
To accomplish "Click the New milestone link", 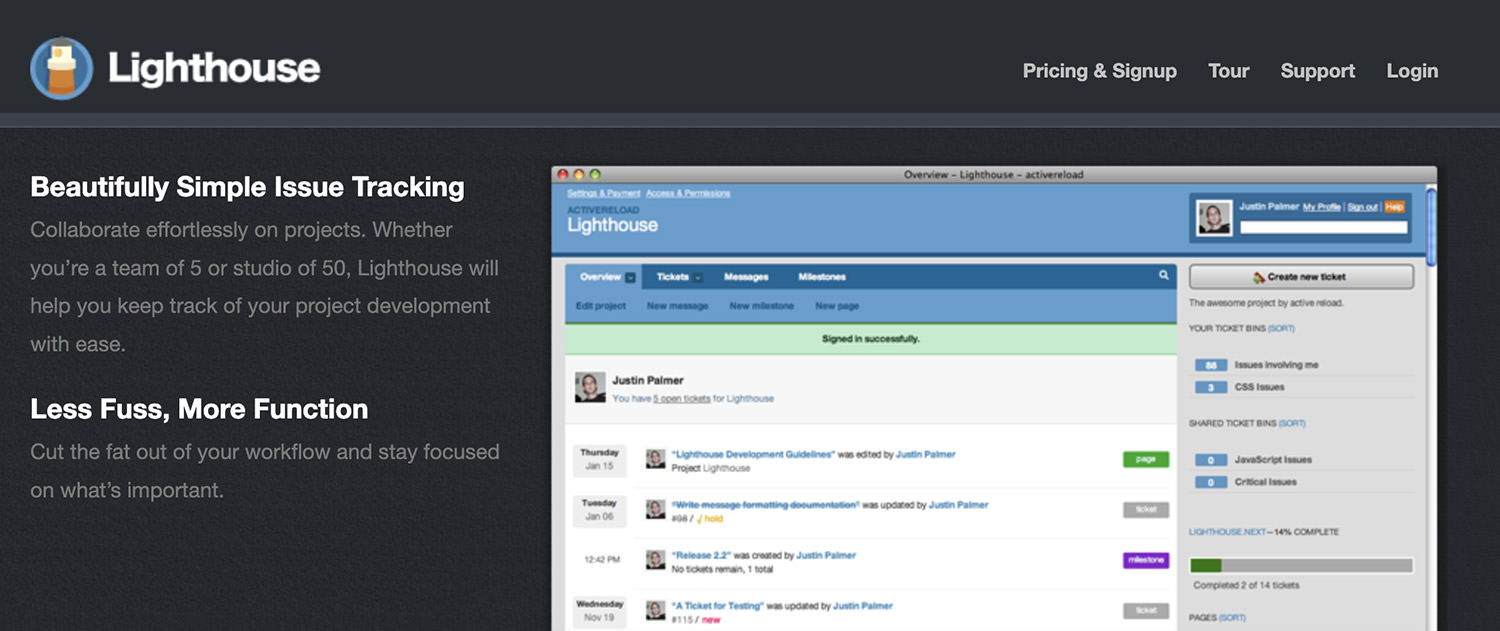I will 762,306.
